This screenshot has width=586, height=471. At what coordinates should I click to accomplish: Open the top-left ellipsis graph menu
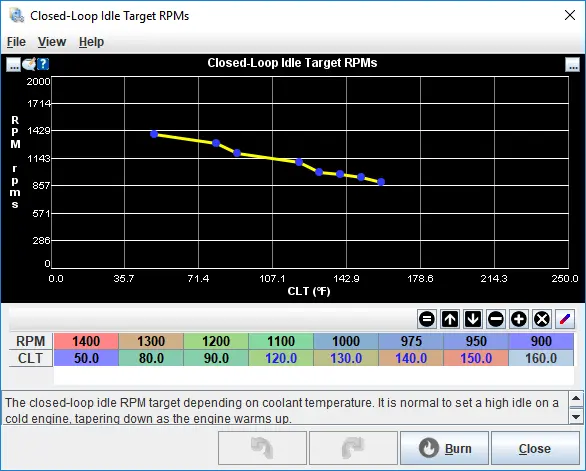coord(13,65)
